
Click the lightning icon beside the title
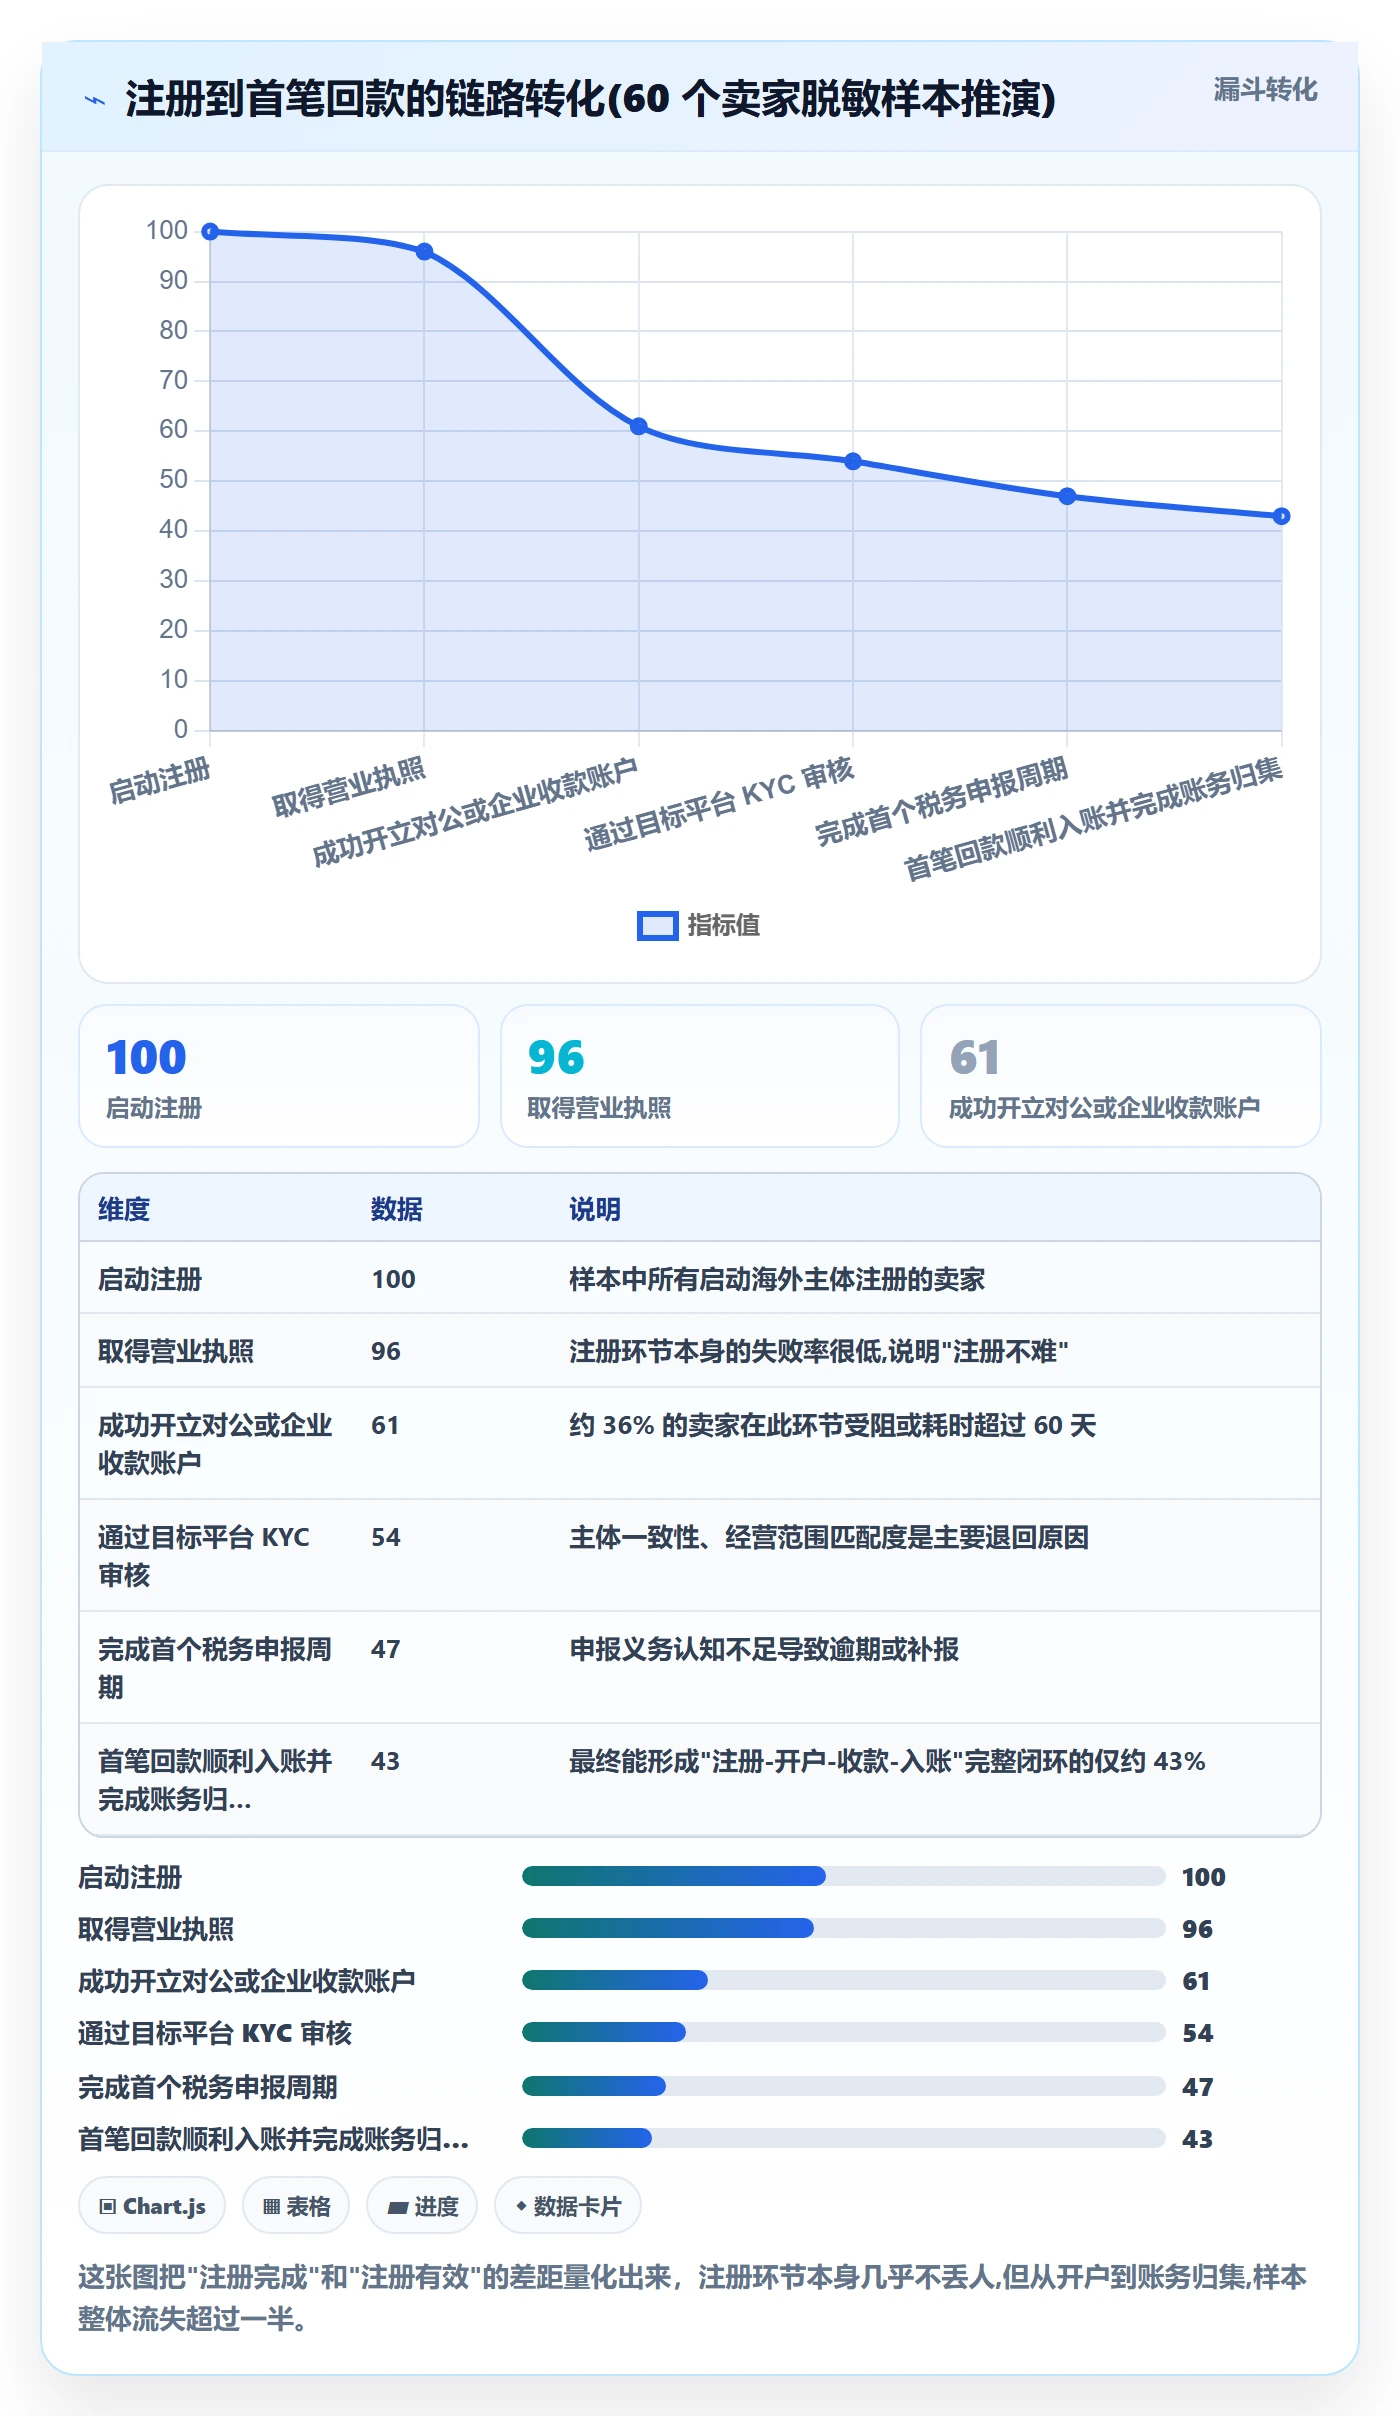tap(95, 100)
